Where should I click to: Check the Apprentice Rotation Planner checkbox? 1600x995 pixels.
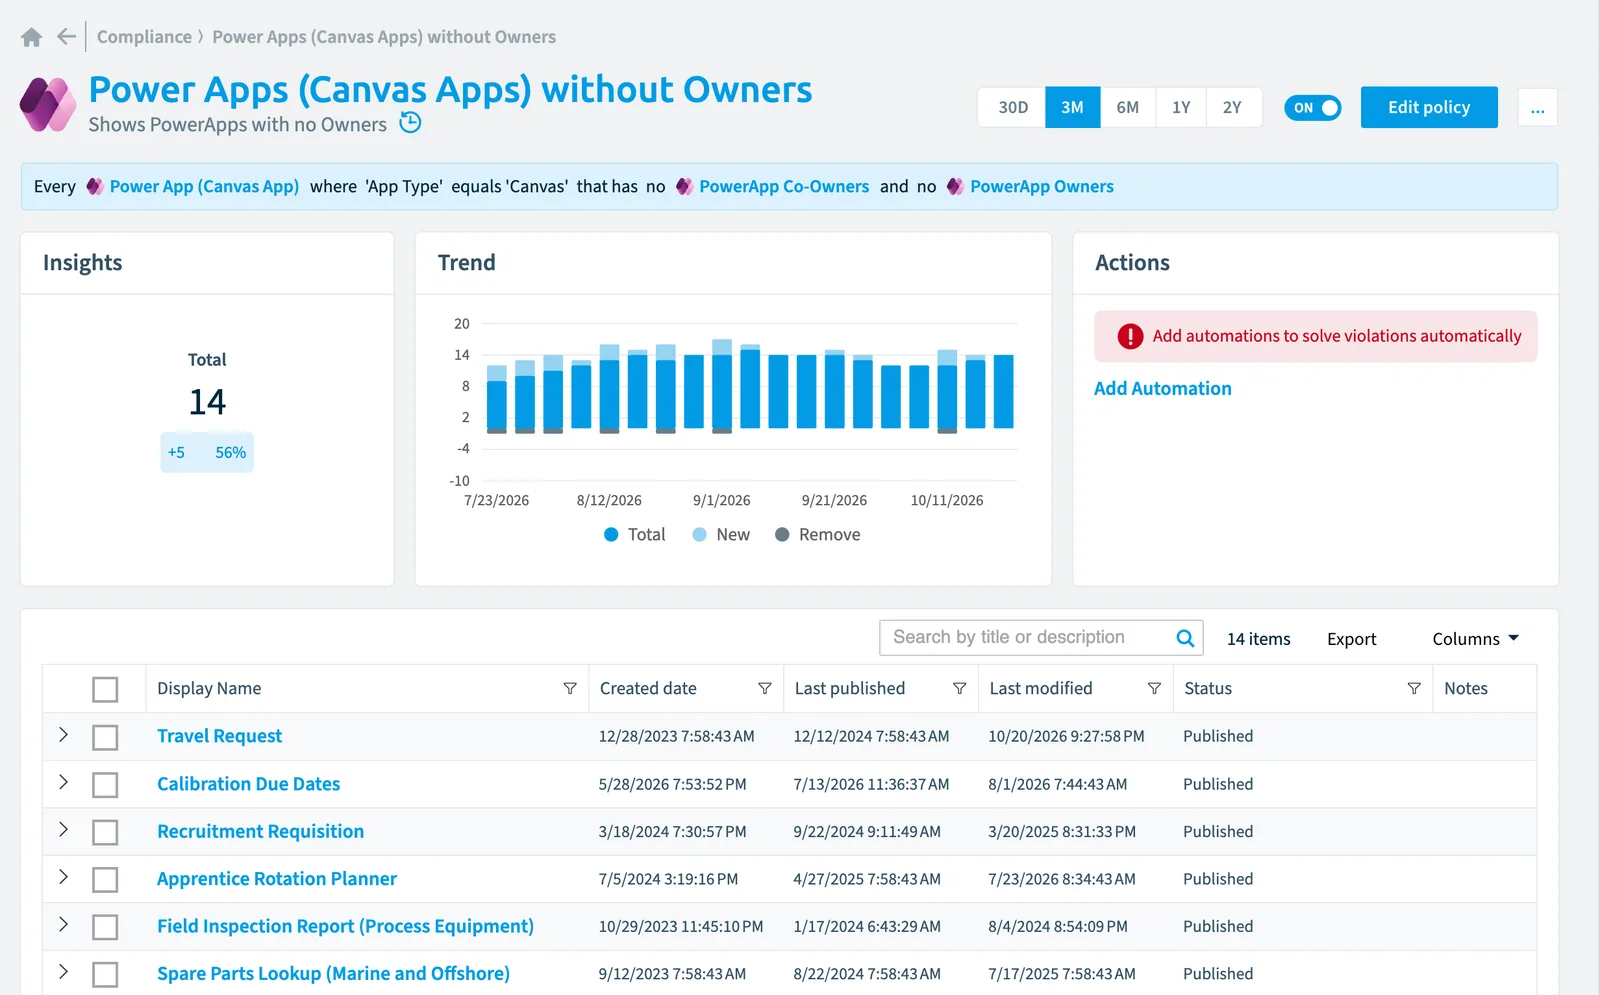coord(105,880)
